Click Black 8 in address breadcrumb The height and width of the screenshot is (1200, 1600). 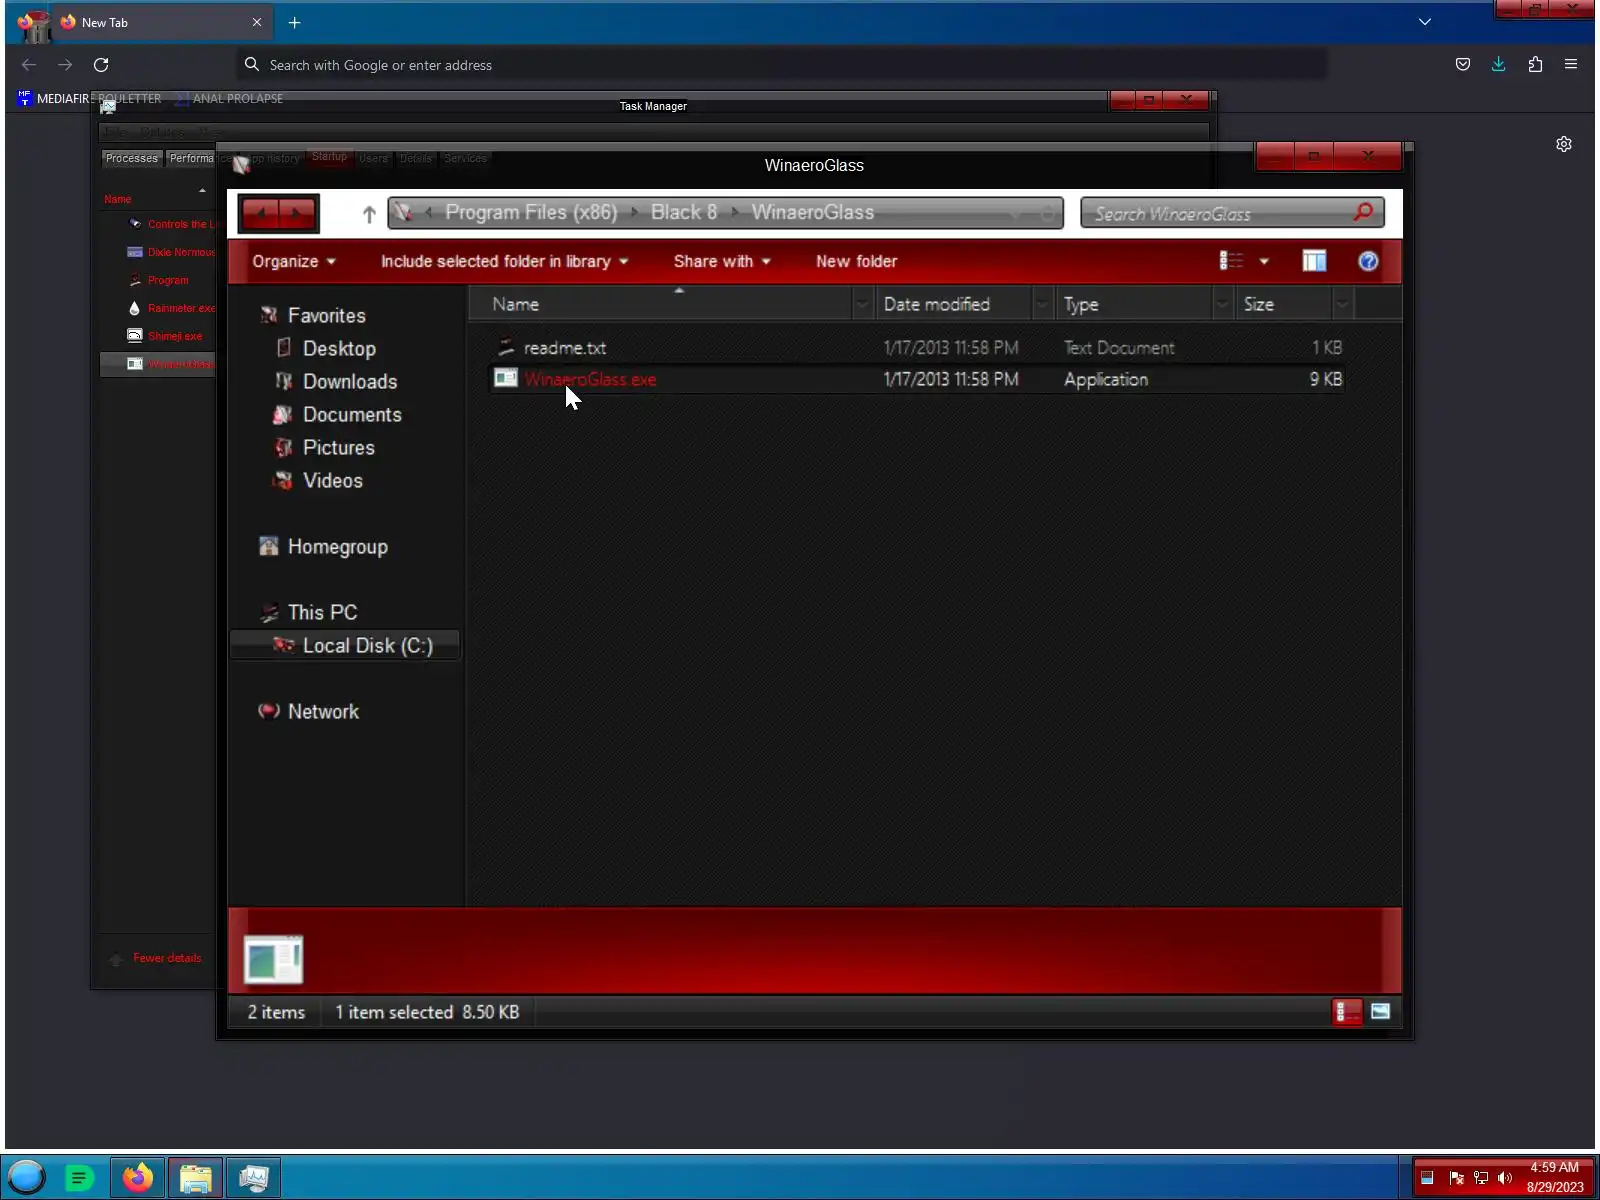684,212
